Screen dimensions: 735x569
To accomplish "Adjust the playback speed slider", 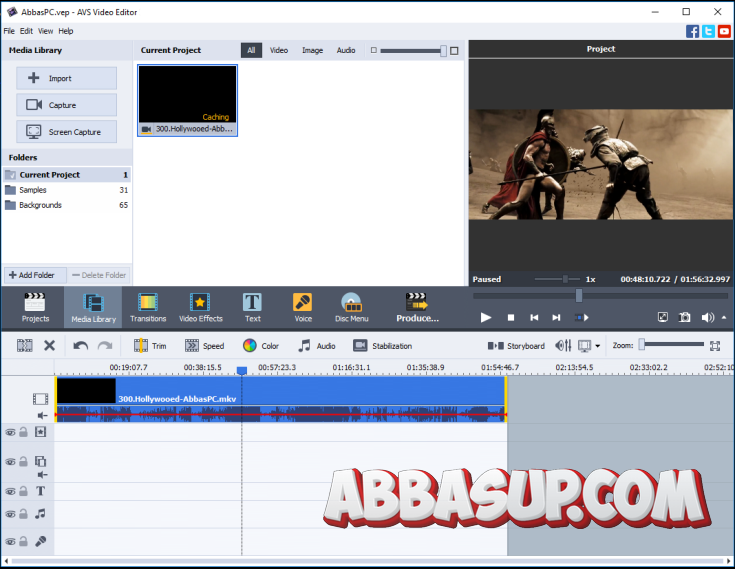I will [x=565, y=279].
